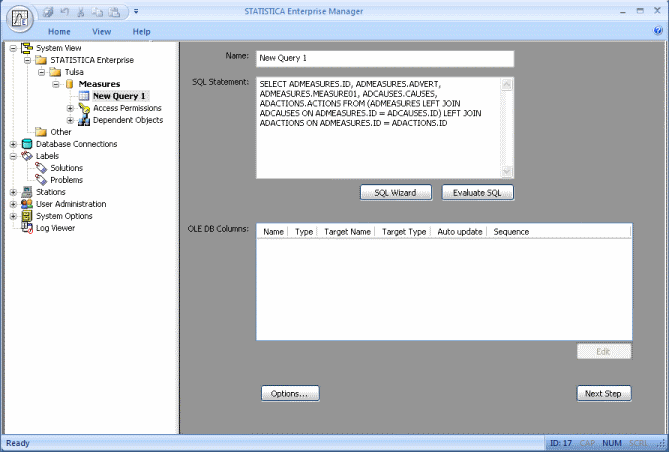Sort by the Target Type column header

404,232
